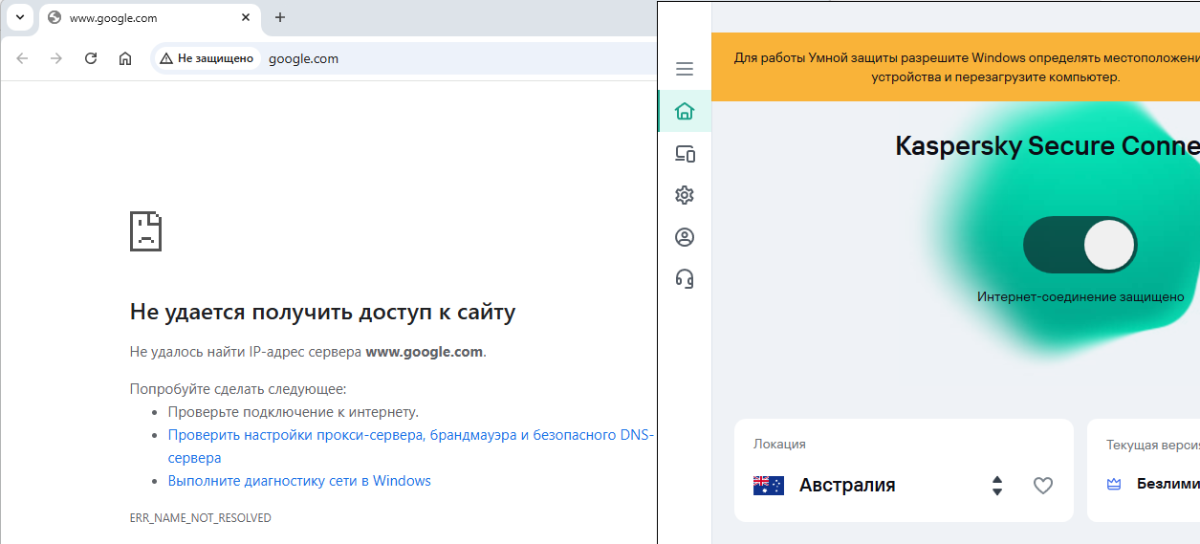Open the account profile icon

coord(684,237)
